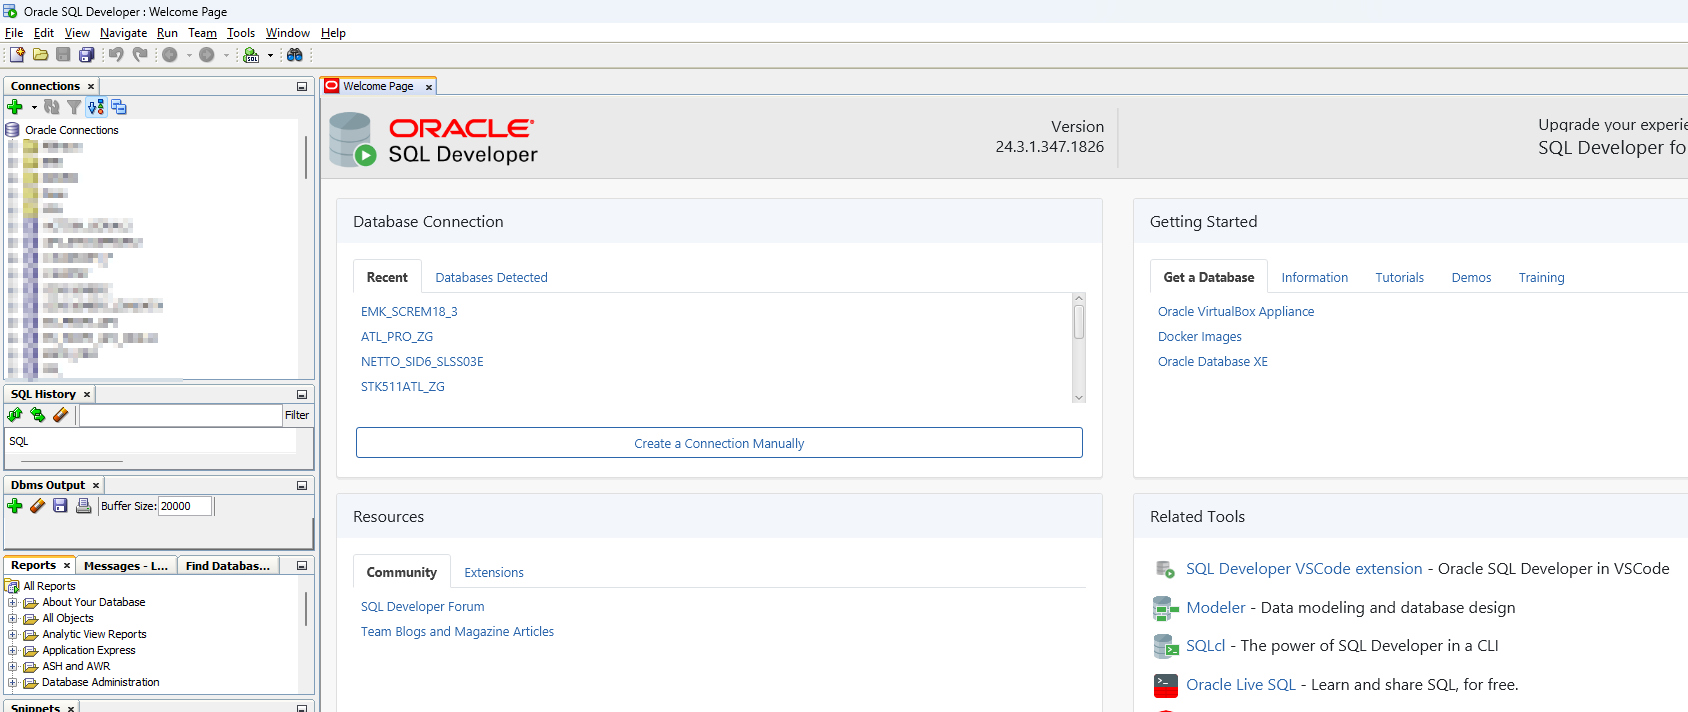Switch to the Extensions tab
The width and height of the screenshot is (1688, 712).
494,573
